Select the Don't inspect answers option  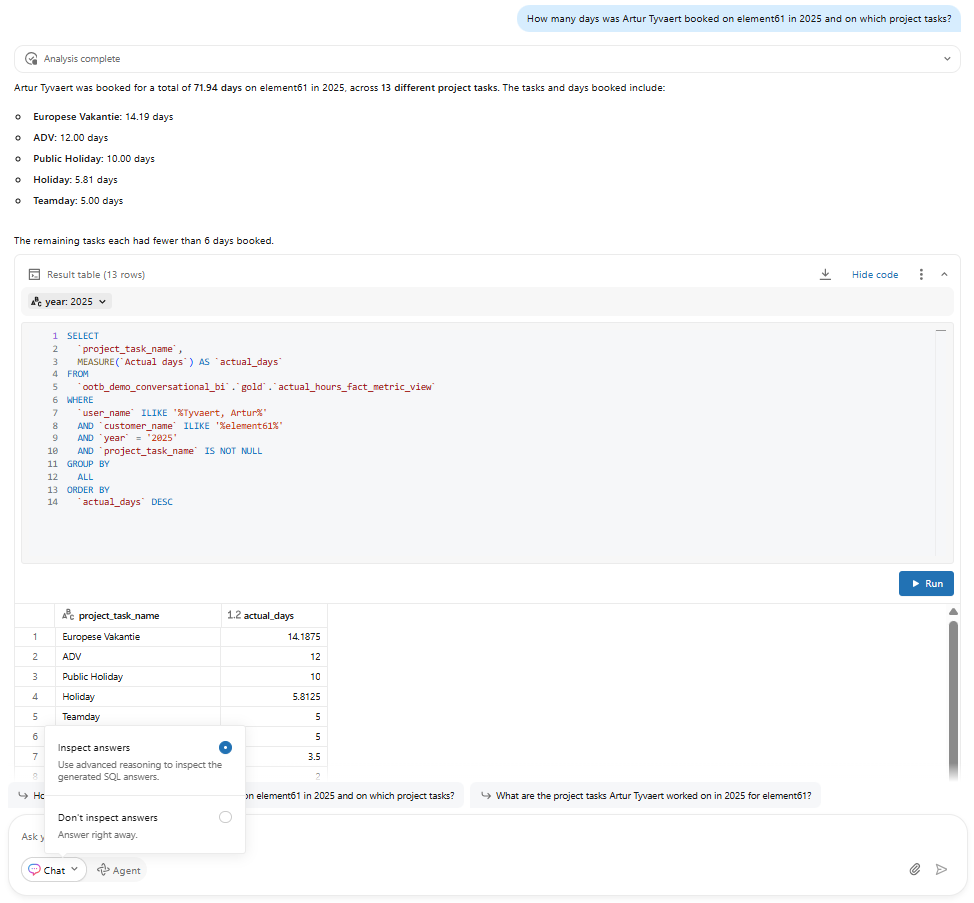pos(225,817)
